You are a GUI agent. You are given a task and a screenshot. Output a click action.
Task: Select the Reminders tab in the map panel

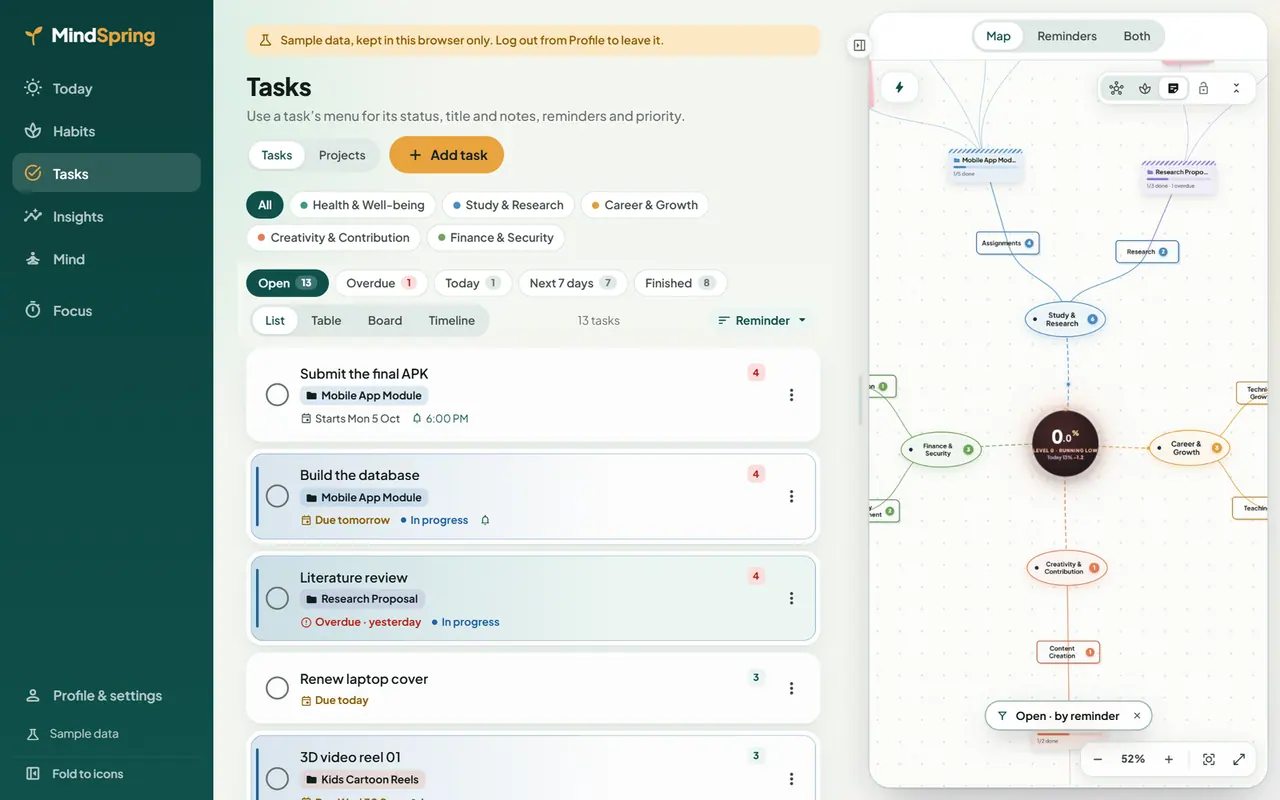(1067, 36)
